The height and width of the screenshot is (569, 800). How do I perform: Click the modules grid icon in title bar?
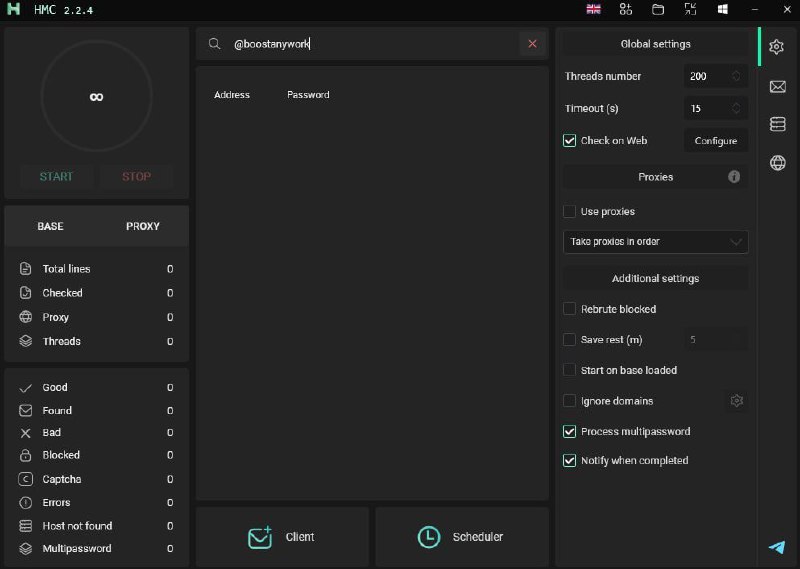(626, 9)
